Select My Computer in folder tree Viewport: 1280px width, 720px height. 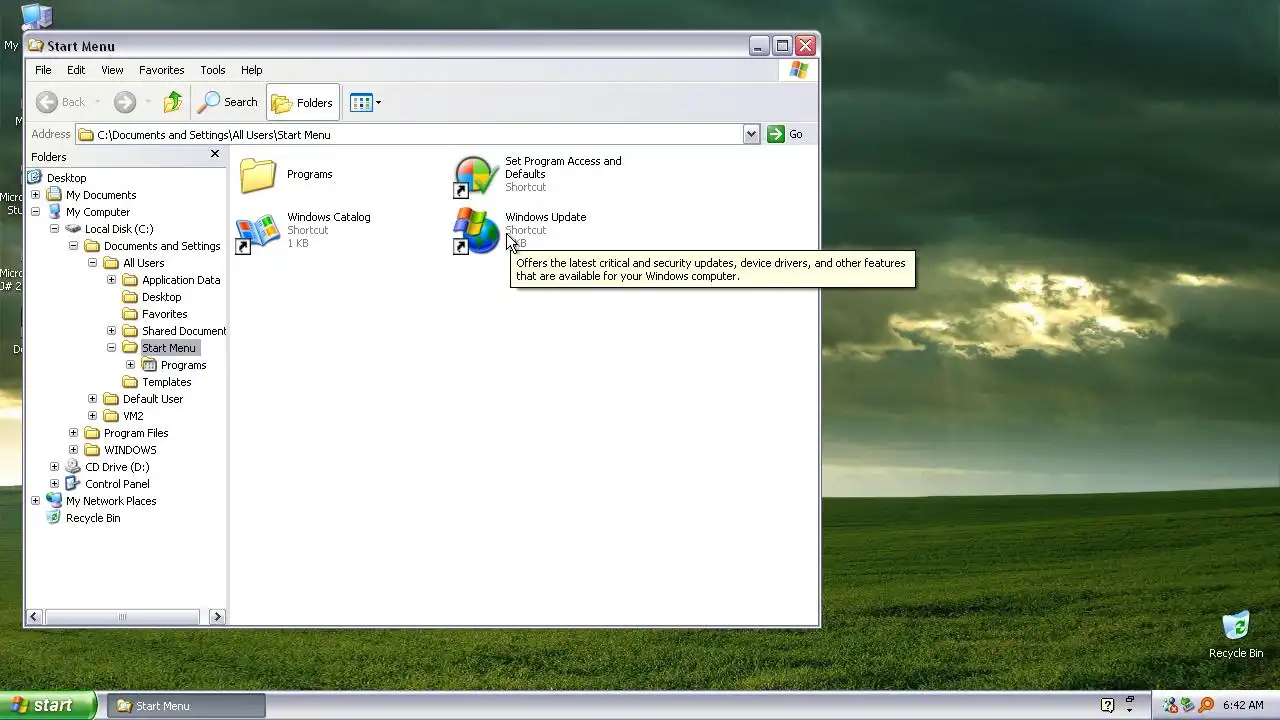coord(98,212)
